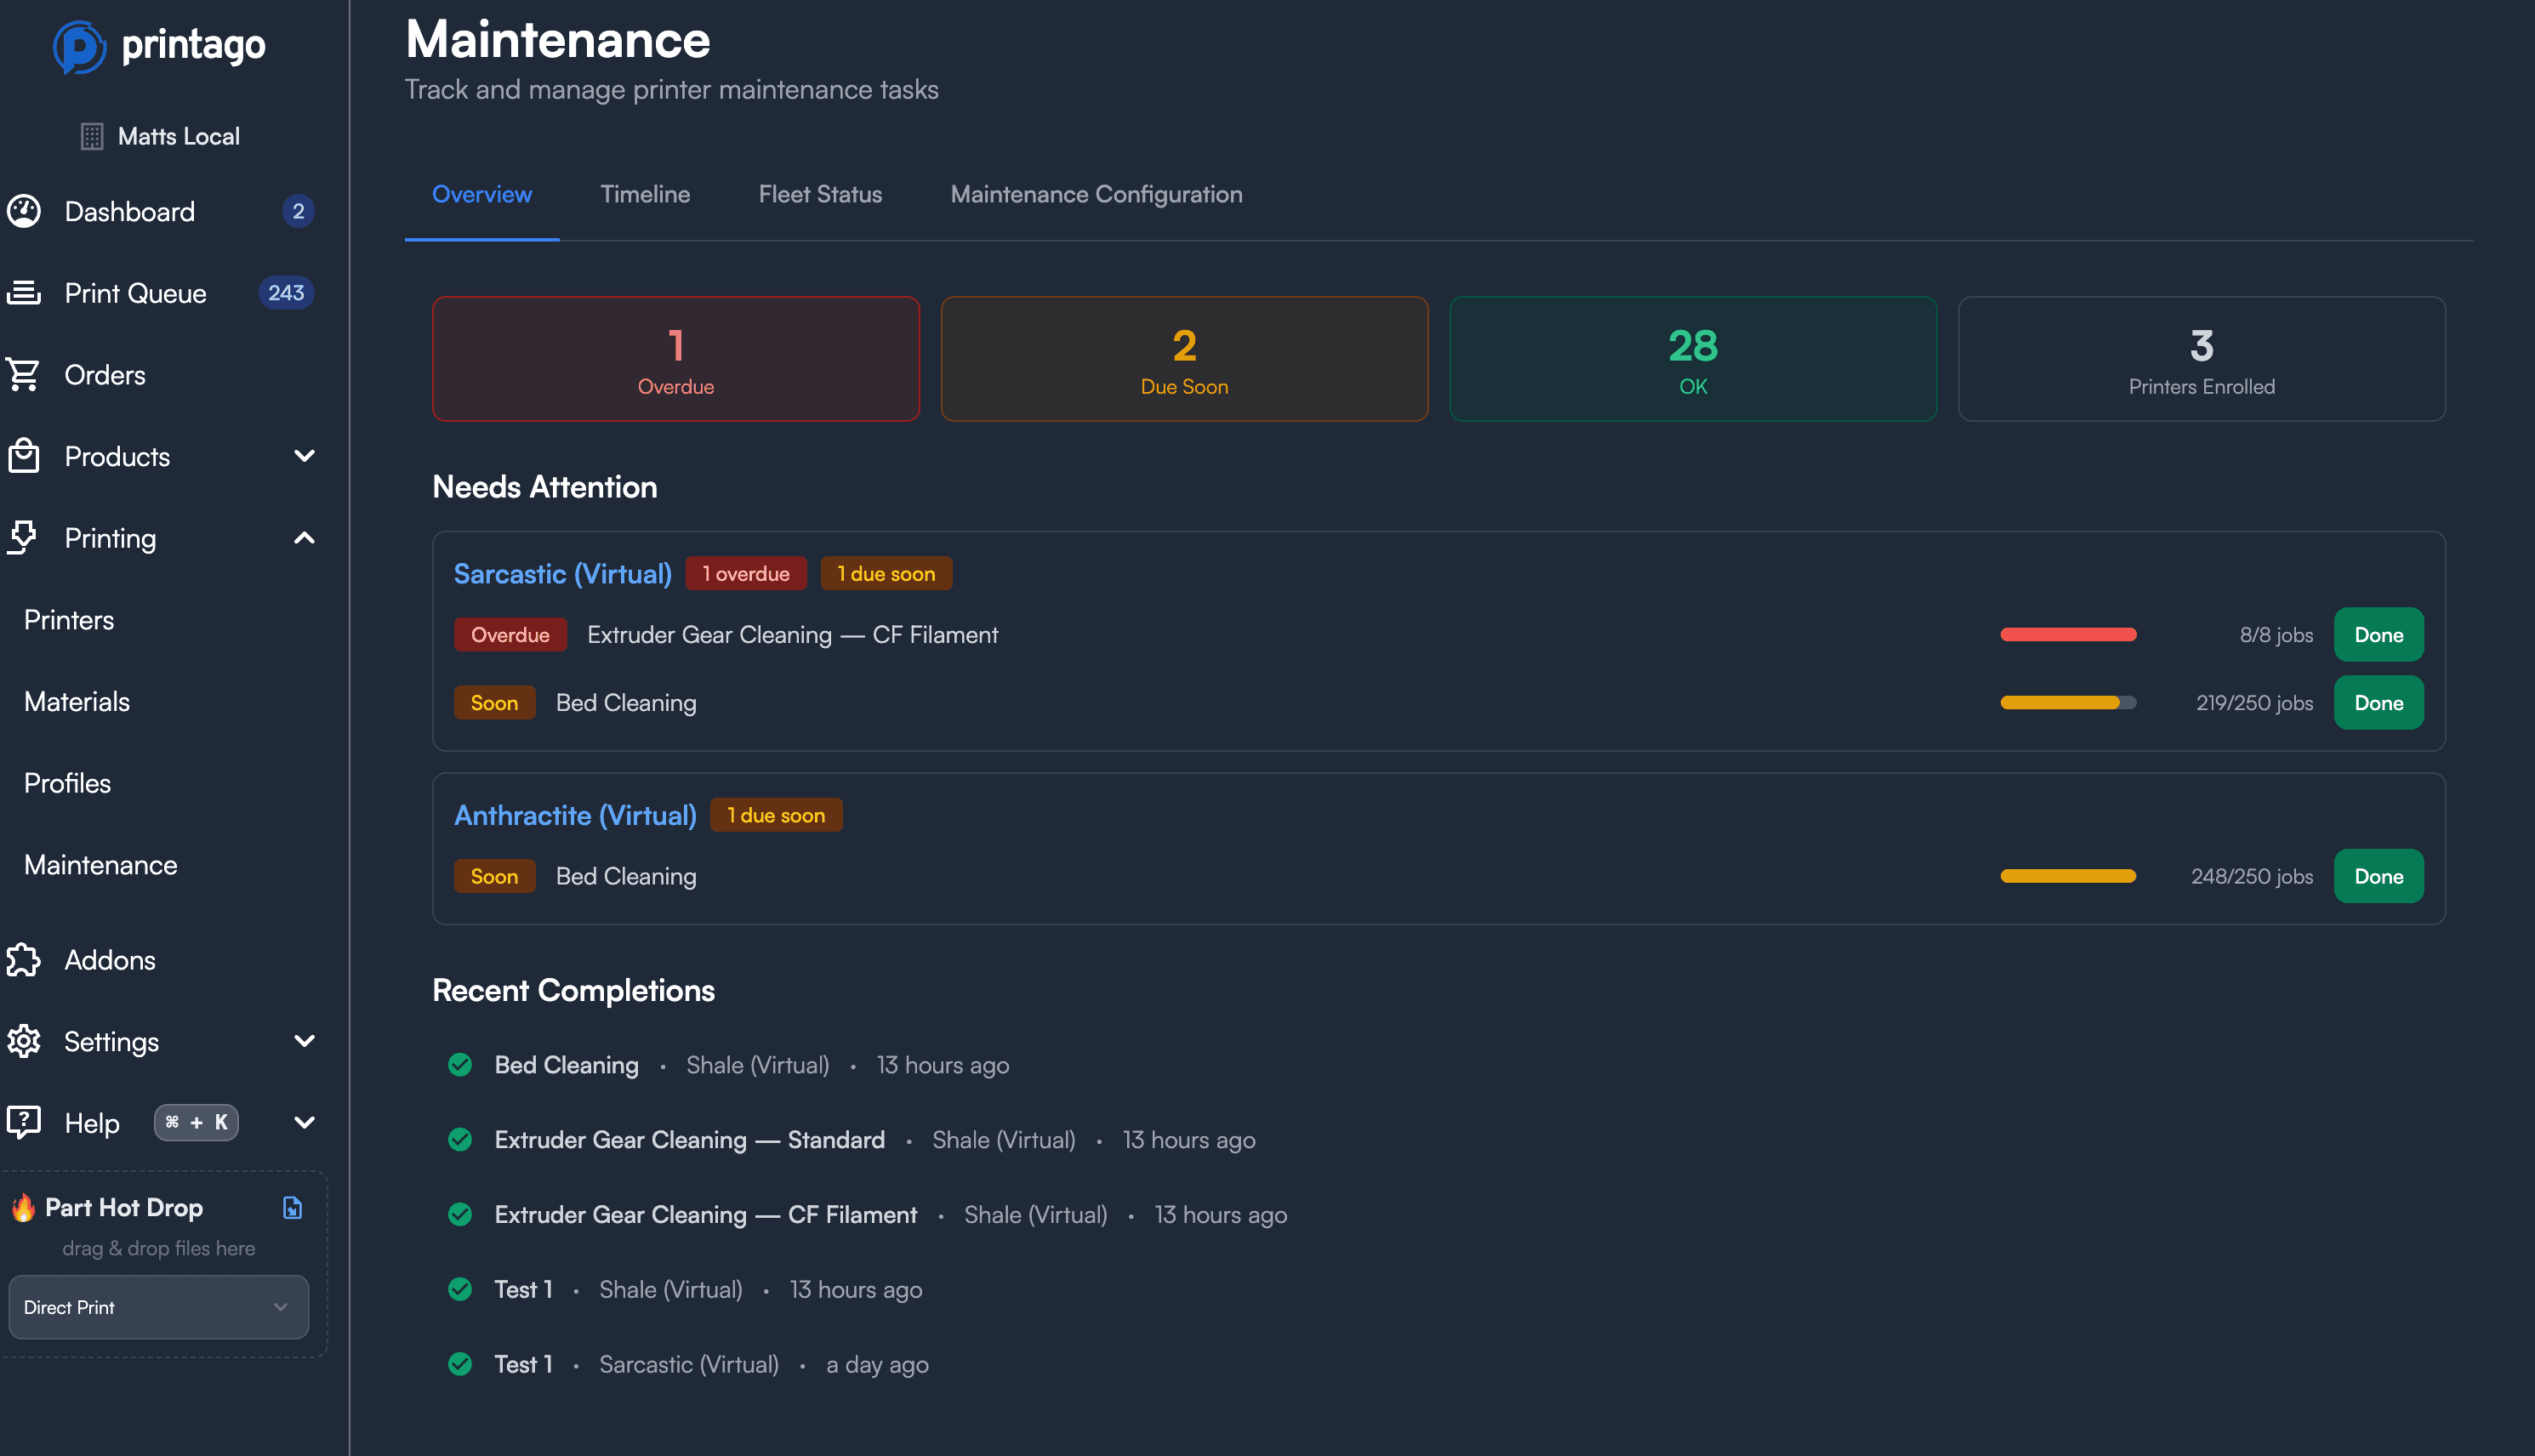Click the Printago logo icon
The width and height of the screenshot is (2535, 1456).
(x=79, y=46)
